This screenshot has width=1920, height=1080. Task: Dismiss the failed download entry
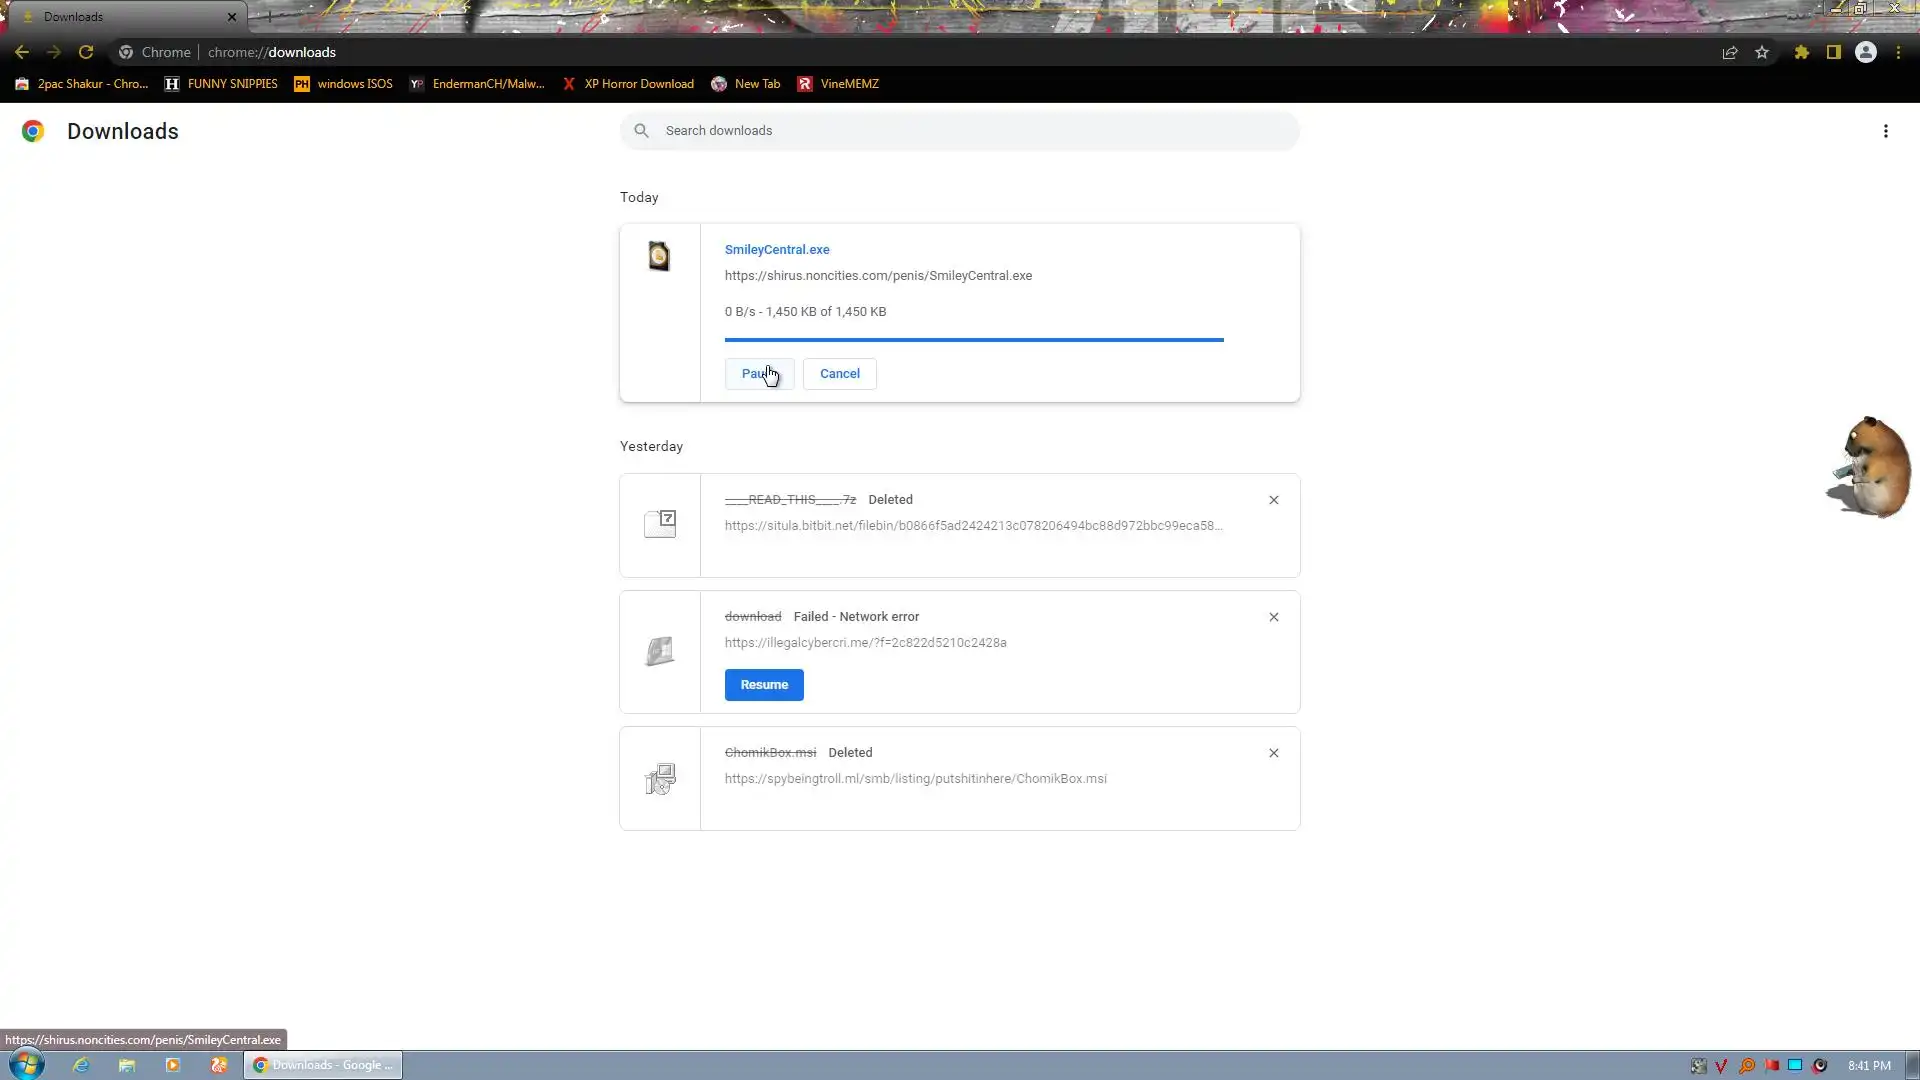(1273, 617)
